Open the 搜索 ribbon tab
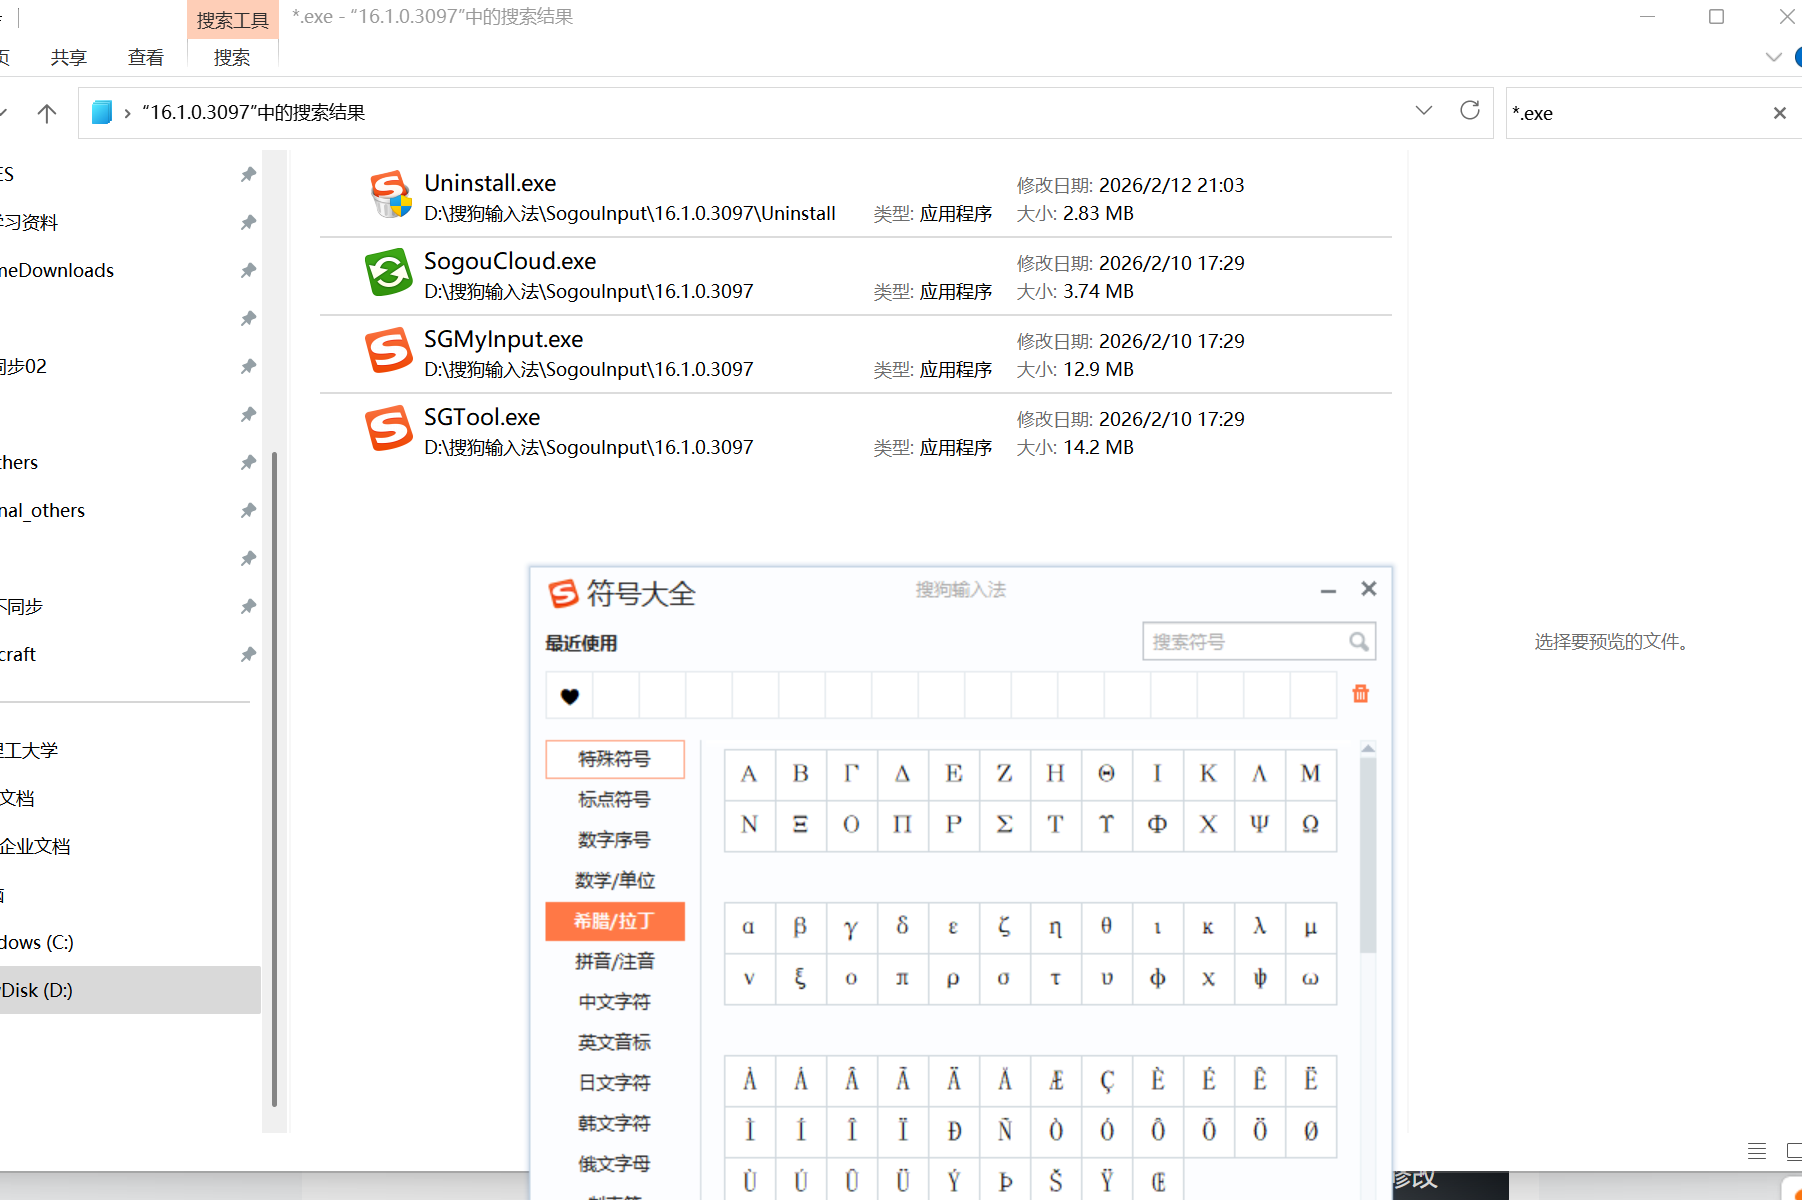The height and width of the screenshot is (1200, 1802). click(x=232, y=58)
